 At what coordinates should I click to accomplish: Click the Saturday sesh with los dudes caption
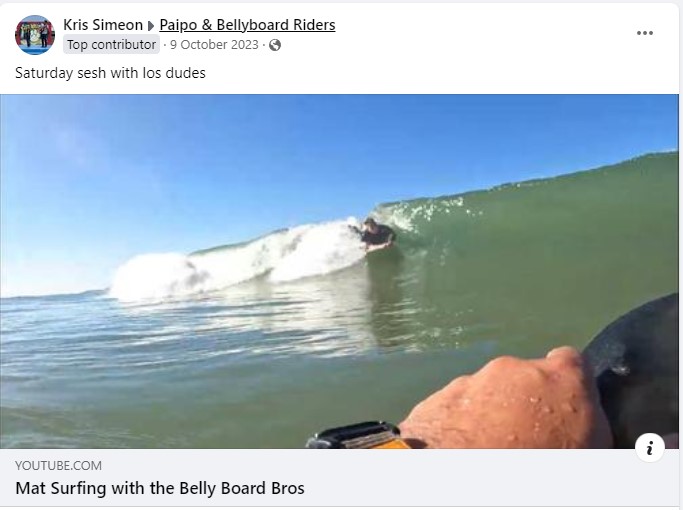(x=110, y=73)
